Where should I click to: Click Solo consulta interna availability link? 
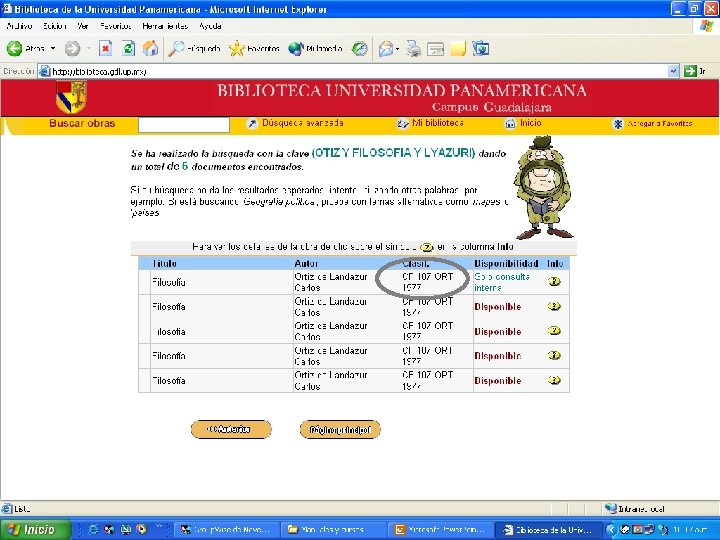click(x=502, y=282)
